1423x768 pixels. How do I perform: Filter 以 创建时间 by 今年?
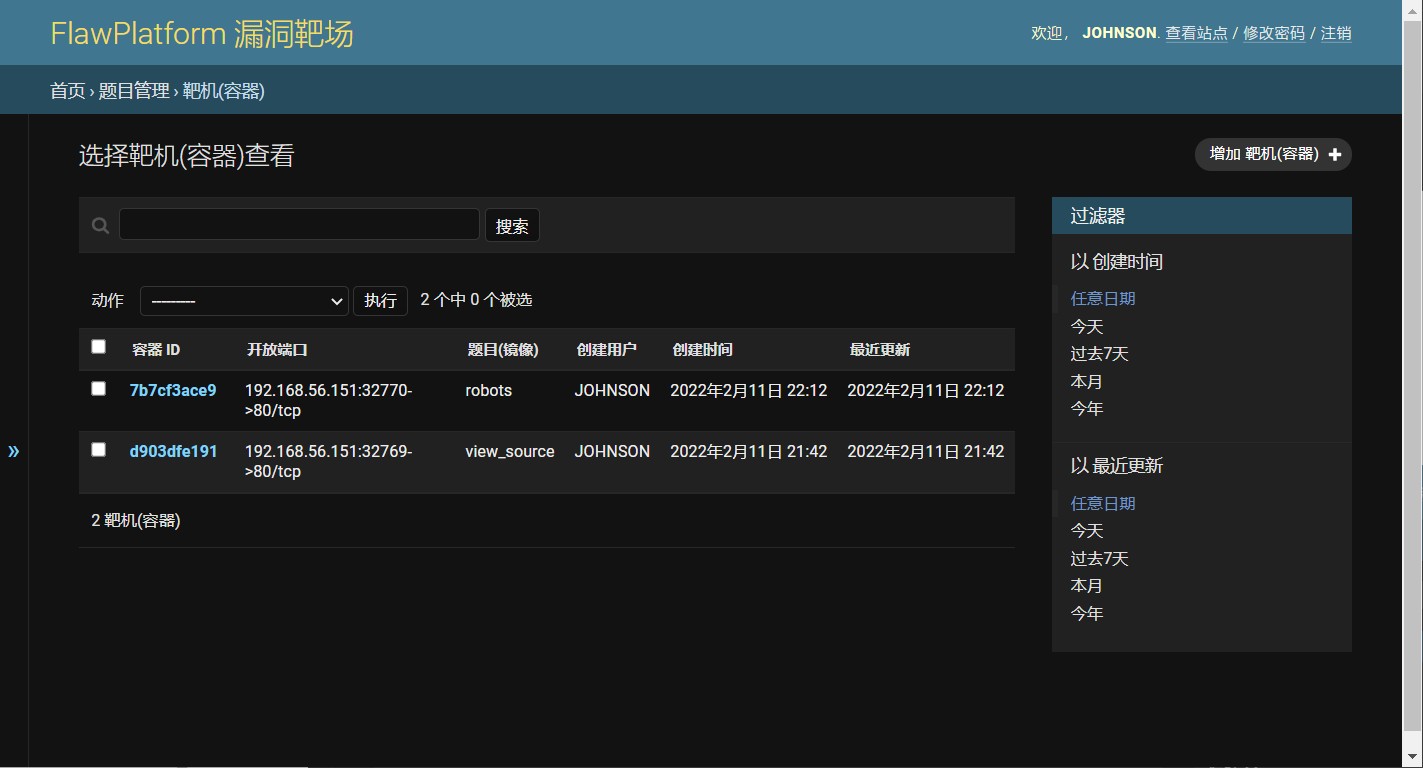1087,408
